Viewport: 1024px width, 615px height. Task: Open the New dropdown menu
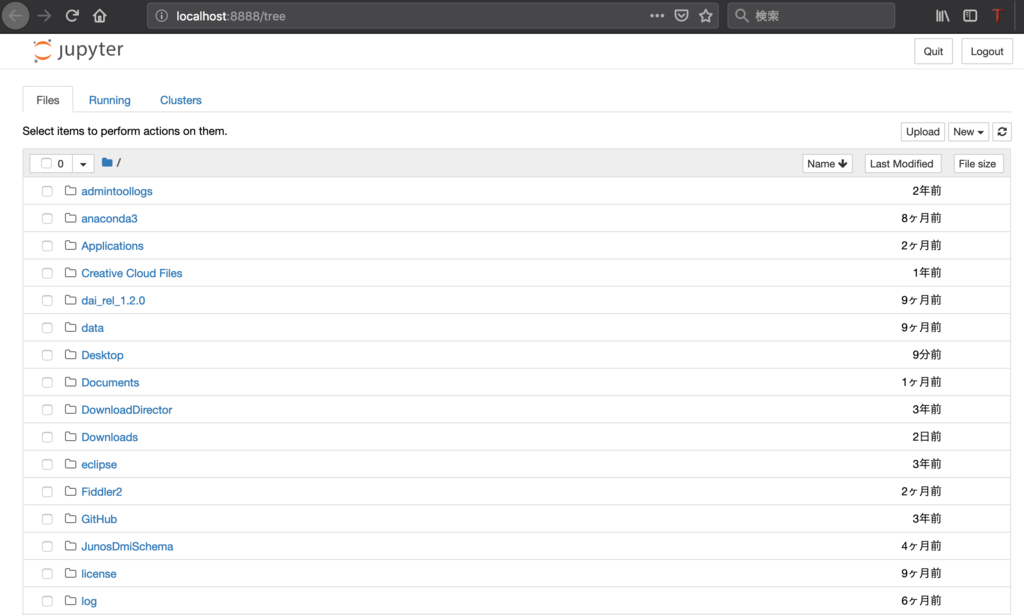pos(968,131)
